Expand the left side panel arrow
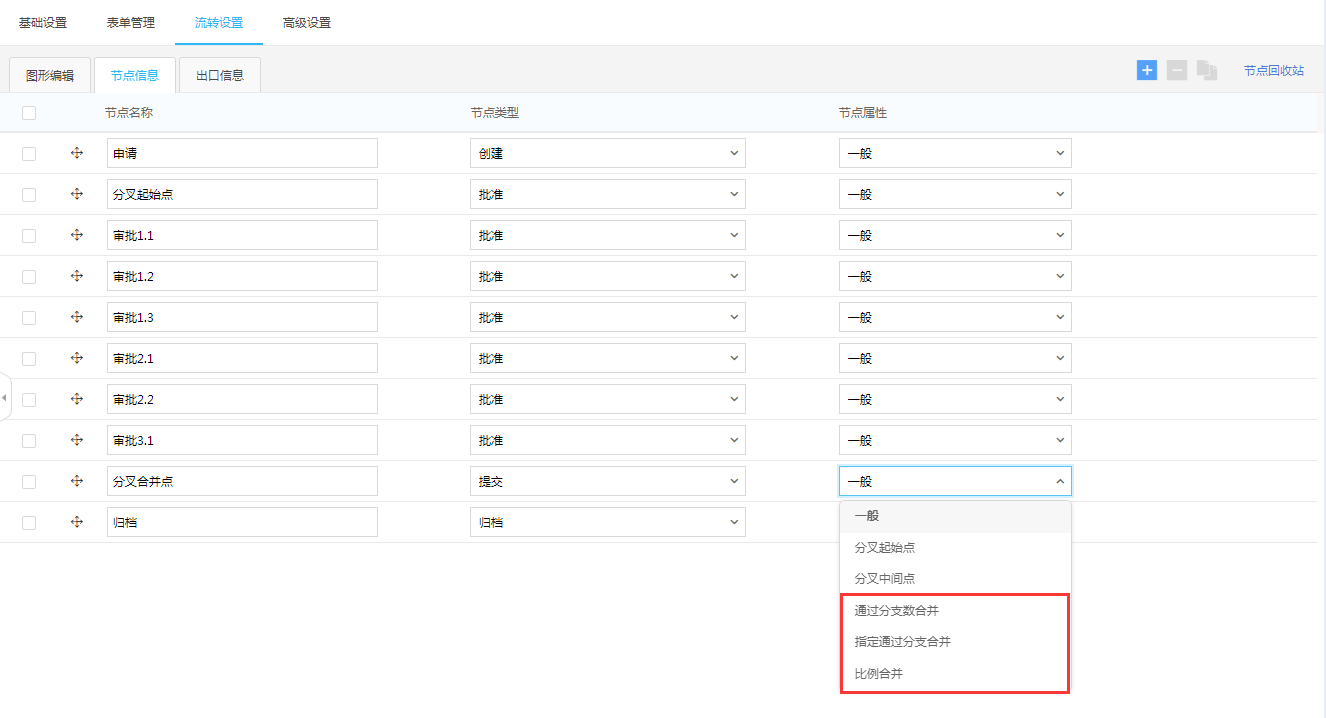 tap(4, 398)
